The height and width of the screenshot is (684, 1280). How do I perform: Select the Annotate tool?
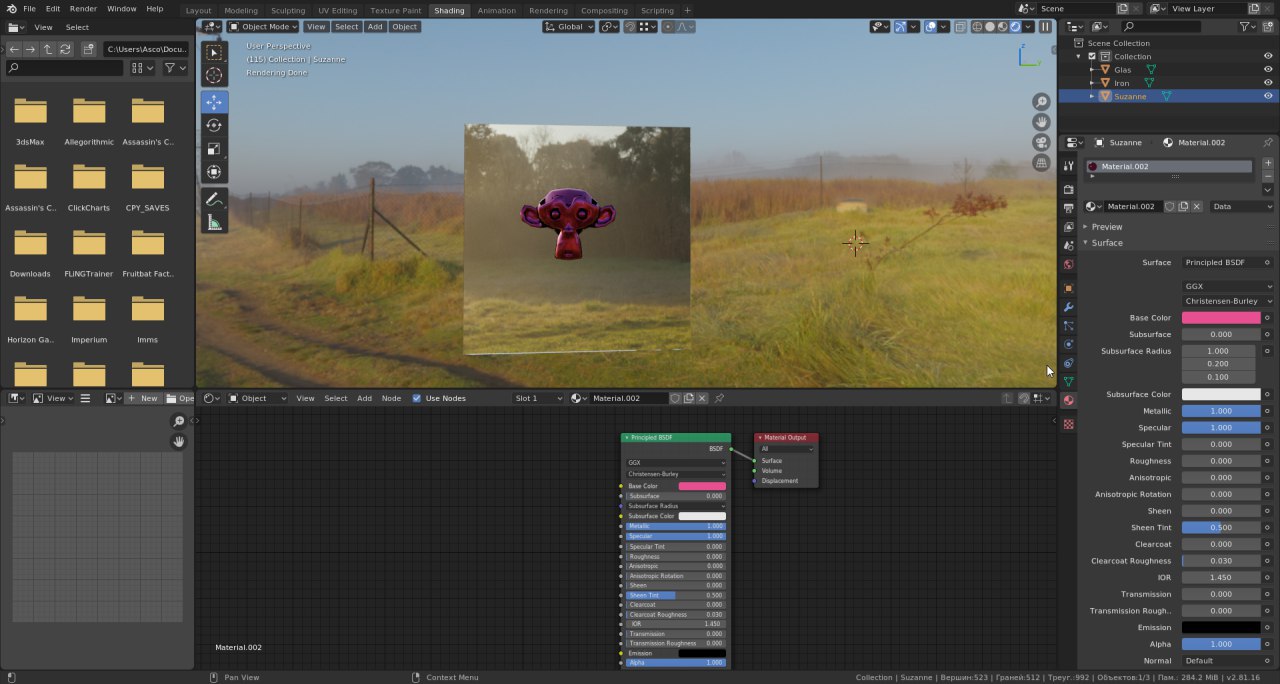[x=214, y=199]
